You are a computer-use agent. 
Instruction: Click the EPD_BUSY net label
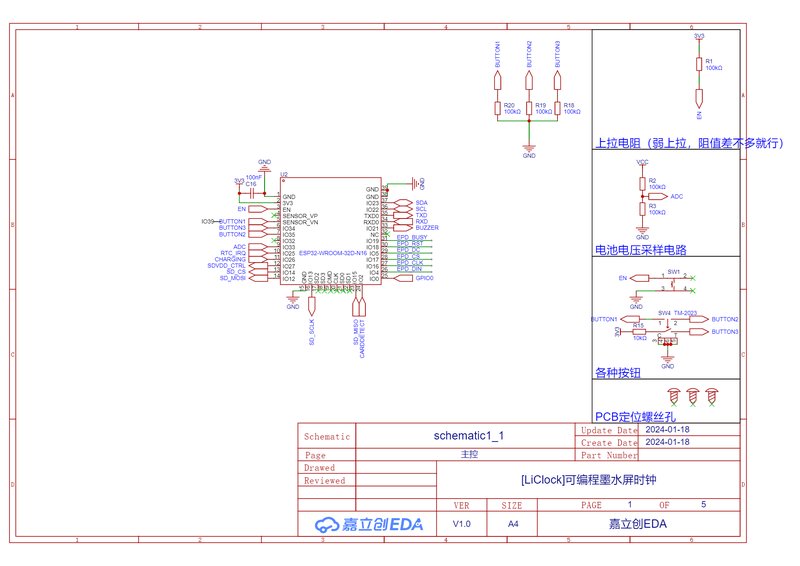pos(412,237)
